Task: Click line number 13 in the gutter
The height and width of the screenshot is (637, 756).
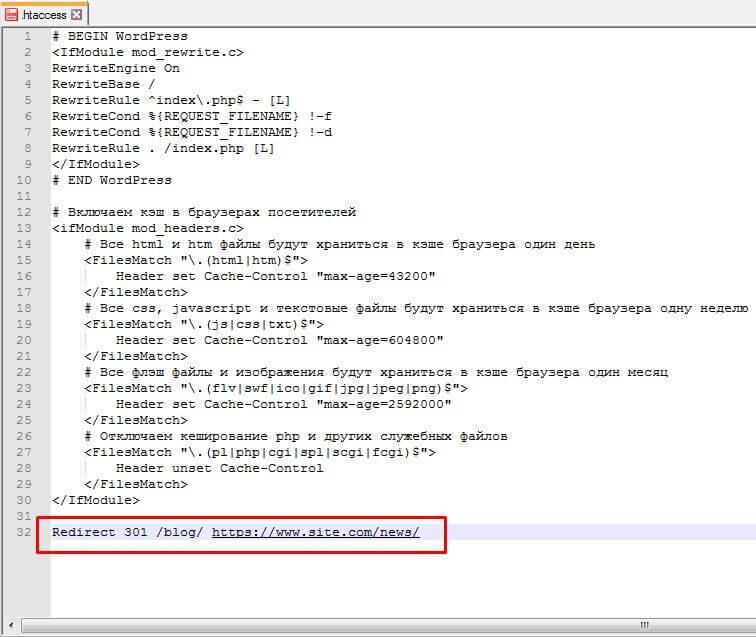Action: pyautogui.click(x=24, y=228)
